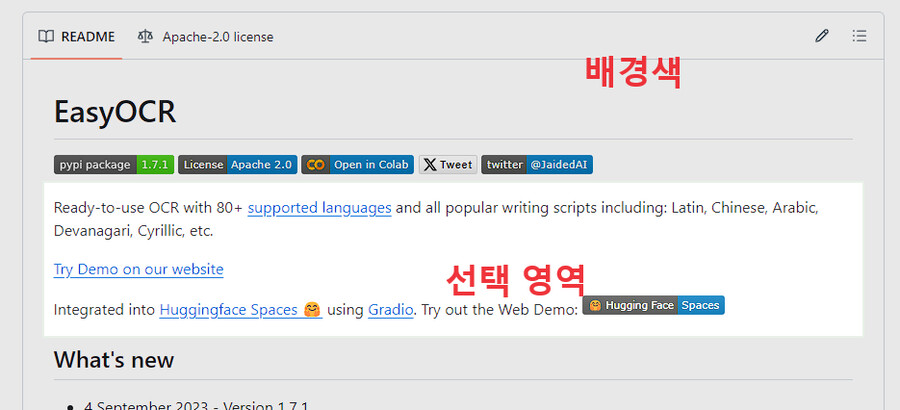Click the pypi package 1.7.1 badge
Viewport: 900px width, 410px height.
(114, 165)
